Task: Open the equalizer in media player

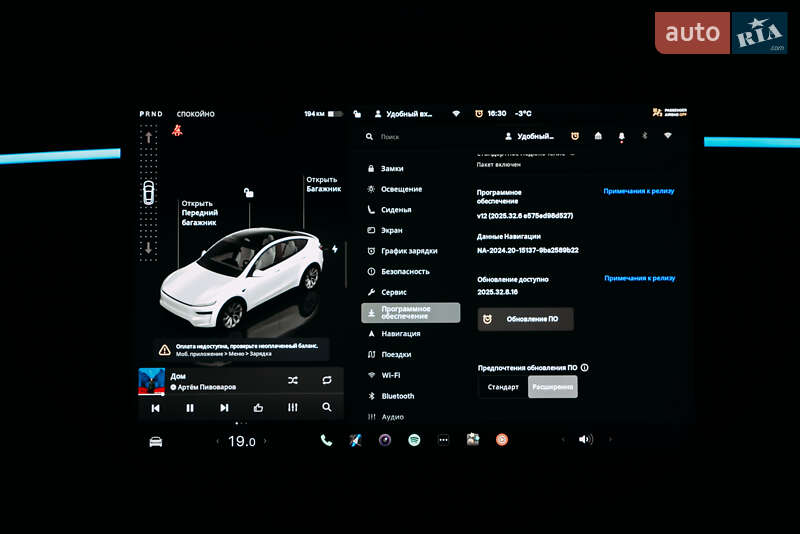Action: 292,407
